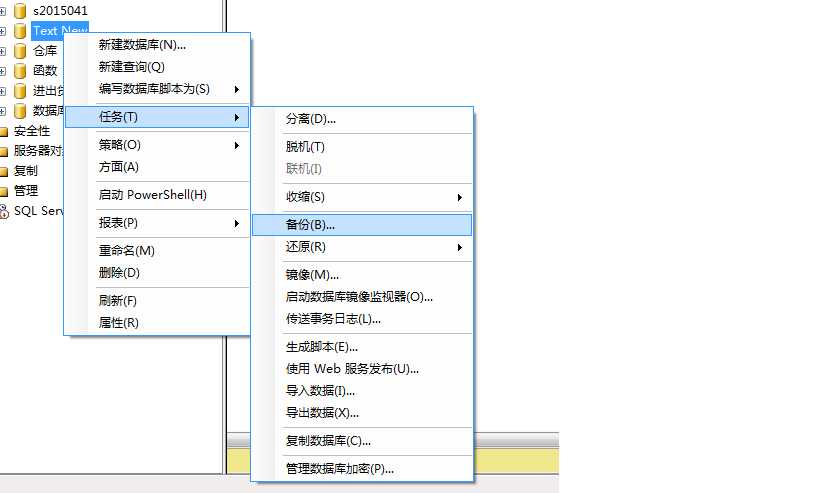Select 脱机(T) to take database offline

[362, 147]
